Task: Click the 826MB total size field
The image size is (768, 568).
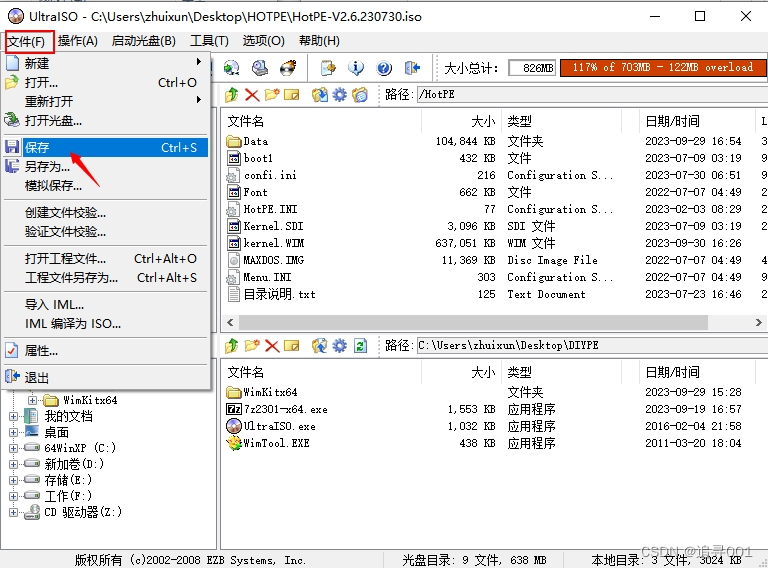Action: [532, 68]
